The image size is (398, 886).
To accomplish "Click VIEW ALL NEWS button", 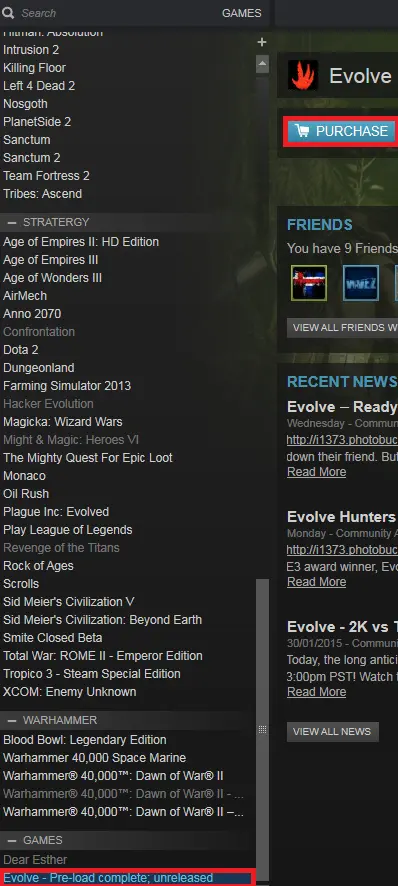I will point(332,731).
